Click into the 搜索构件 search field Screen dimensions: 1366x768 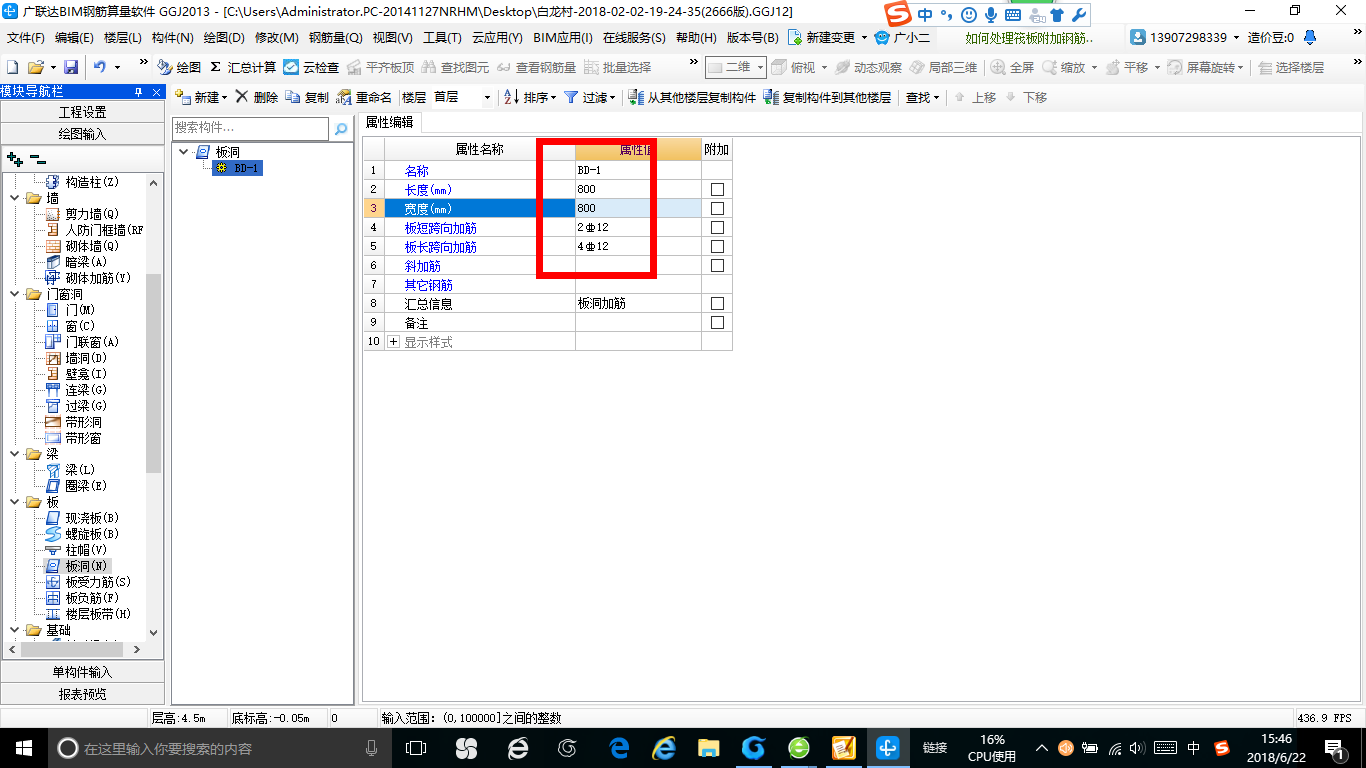click(250, 128)
